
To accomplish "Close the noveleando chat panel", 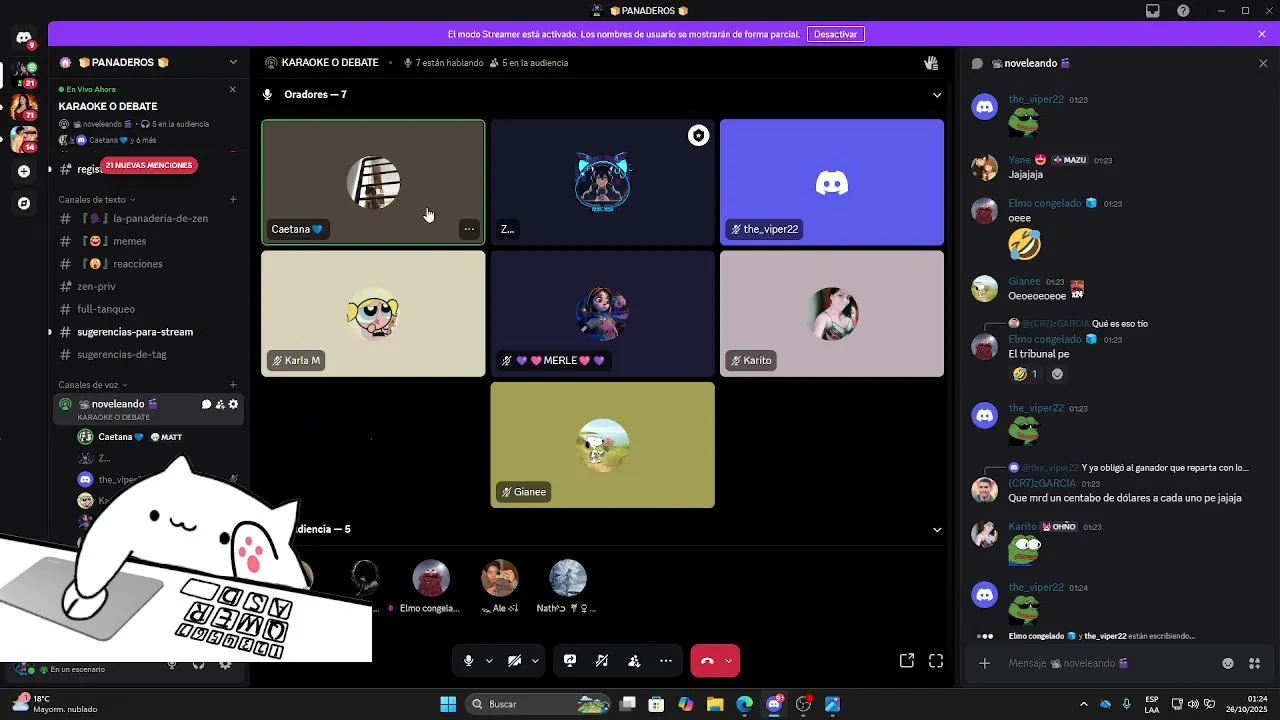I will [1263, 63].
